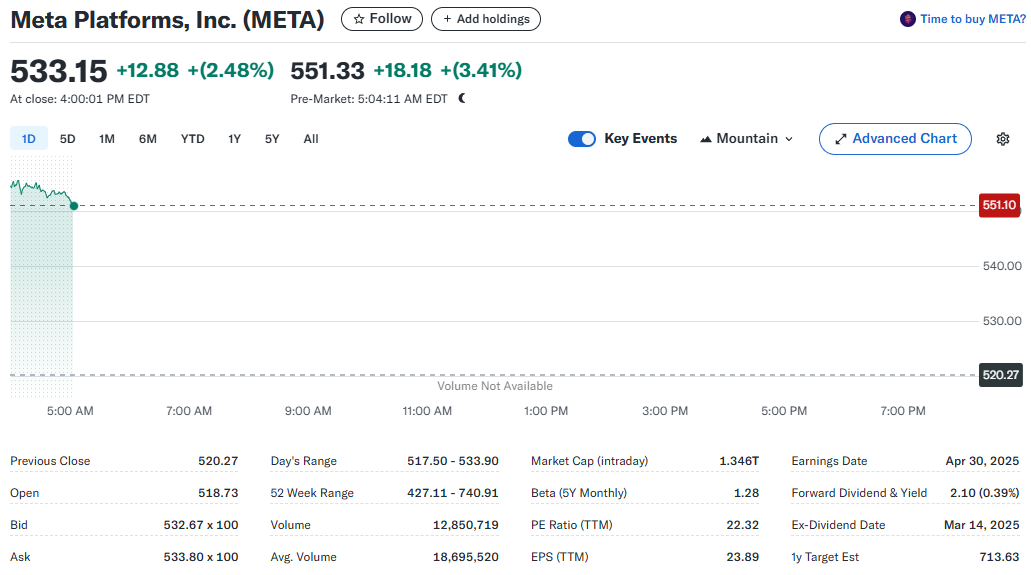Click the closing price 533.15

[x=59, y=71]
